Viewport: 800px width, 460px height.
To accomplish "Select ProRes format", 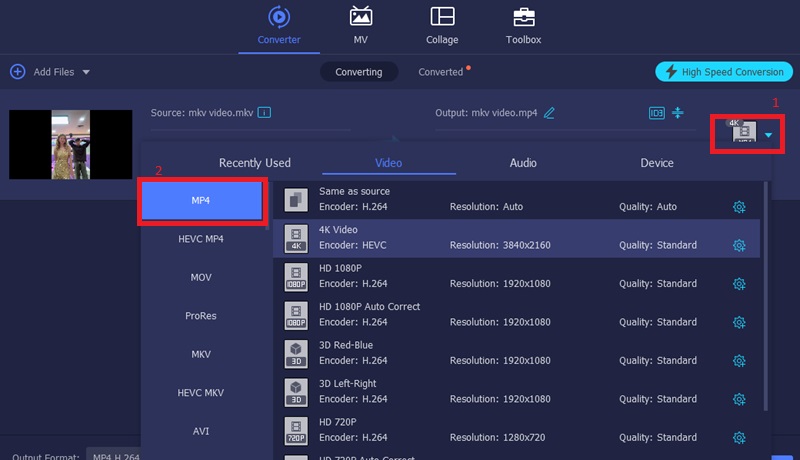I will pos(201,316).
